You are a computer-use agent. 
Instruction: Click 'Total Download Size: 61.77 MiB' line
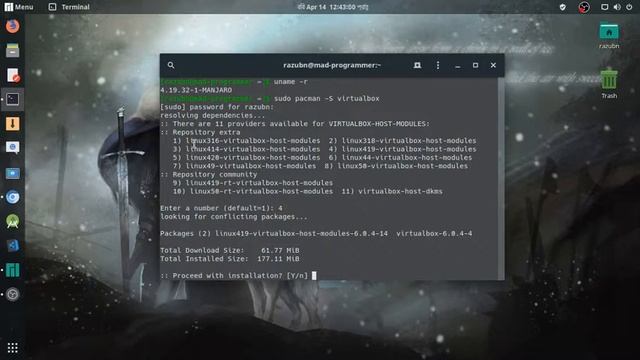click(x=229, y=250)
